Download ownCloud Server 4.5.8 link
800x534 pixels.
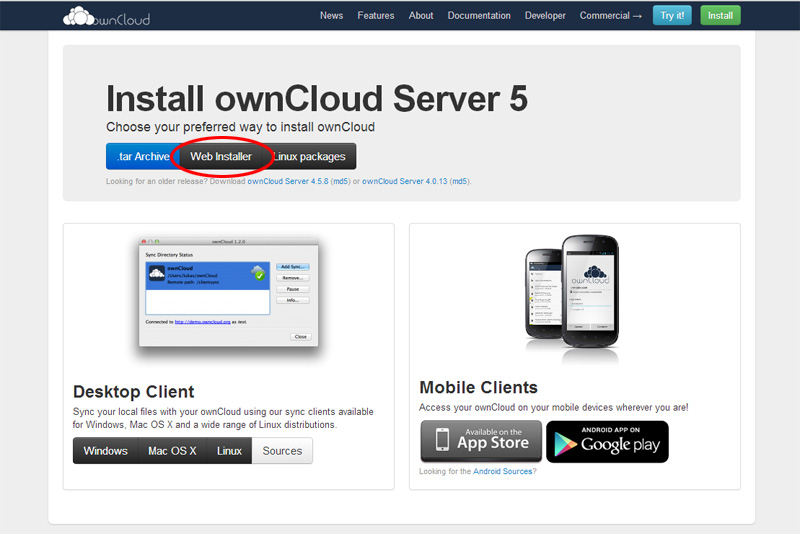tap(288, 181)
